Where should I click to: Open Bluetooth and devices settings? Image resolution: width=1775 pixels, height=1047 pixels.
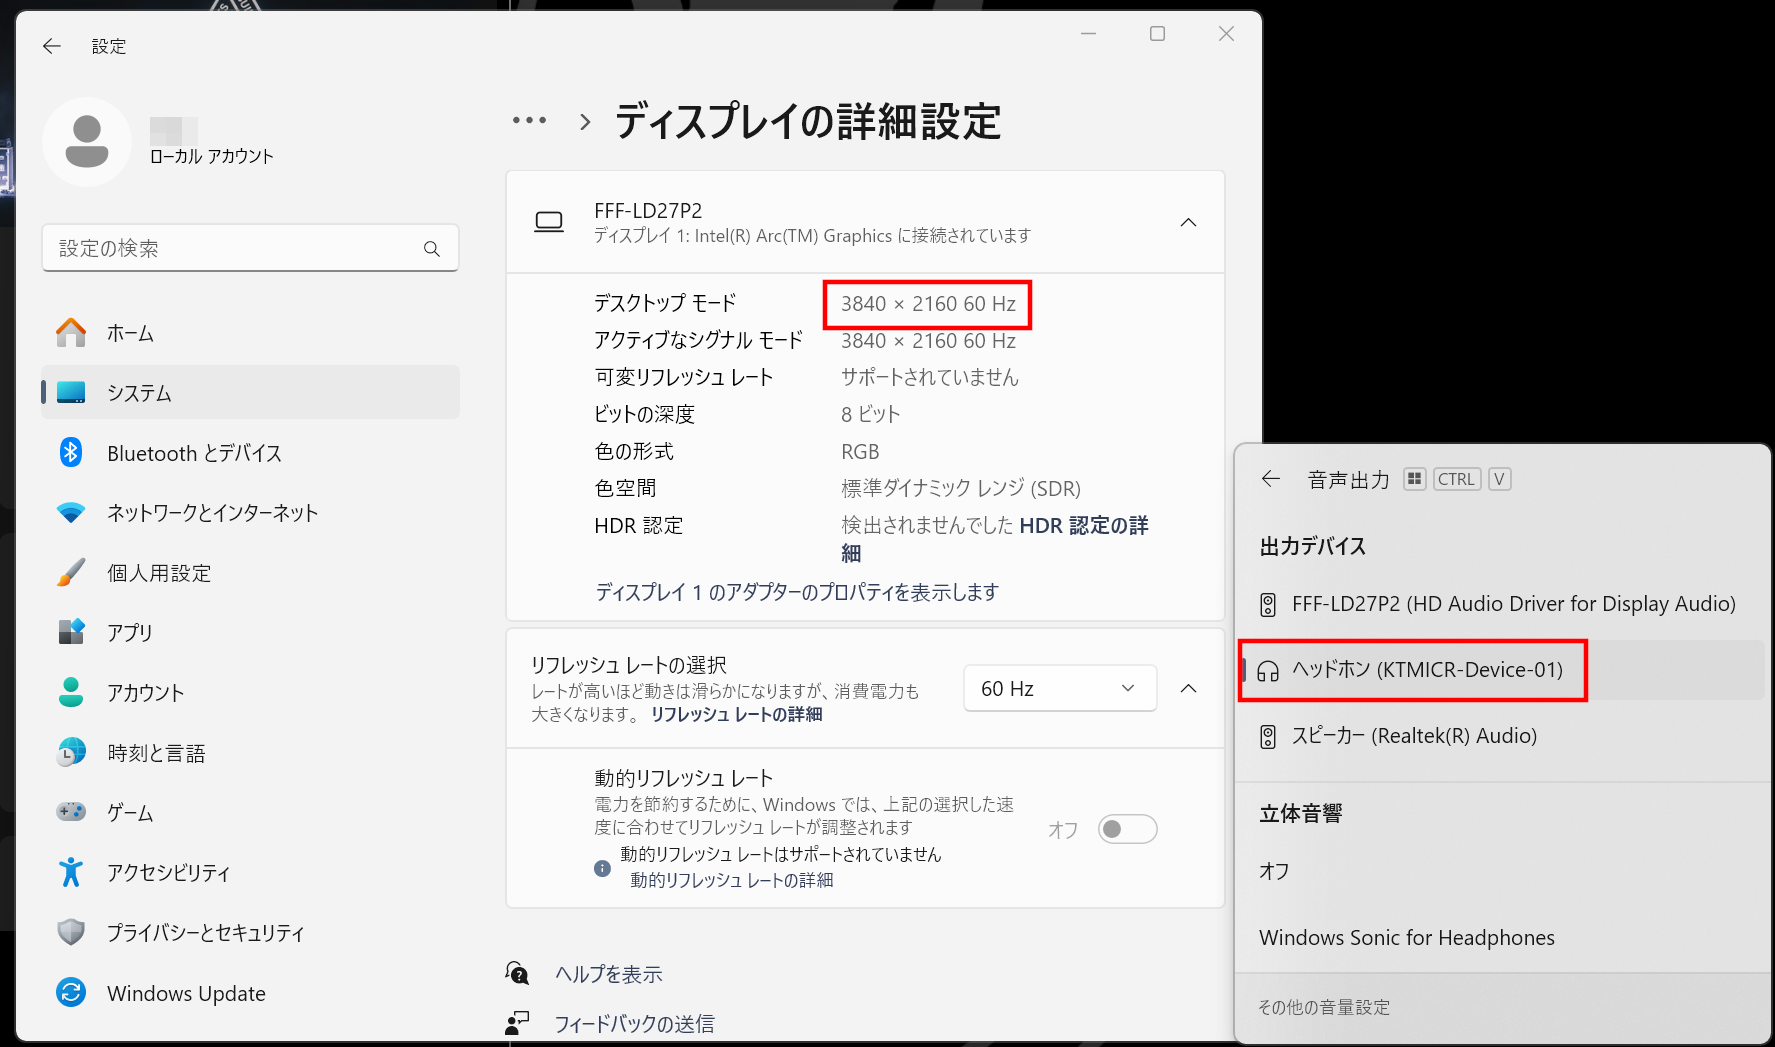click(194, 453)
